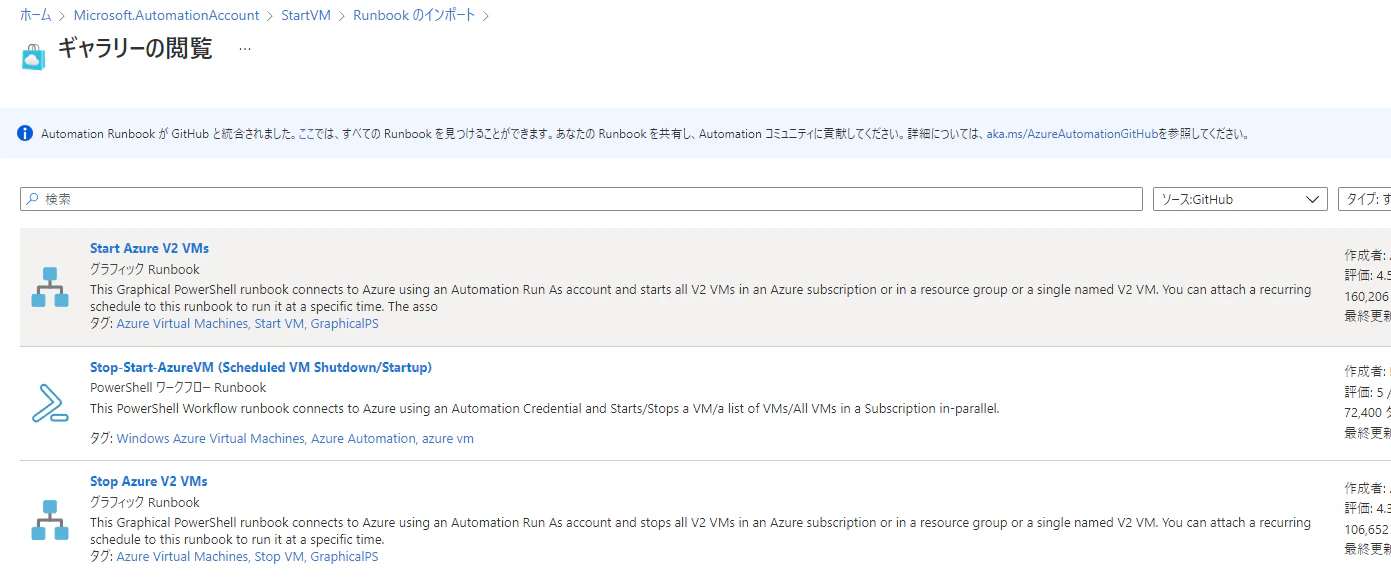Open Stop Azure V2 VMs runbook title
The height and width of the screenshot is (578, 1391).
(x=149, y=481)
